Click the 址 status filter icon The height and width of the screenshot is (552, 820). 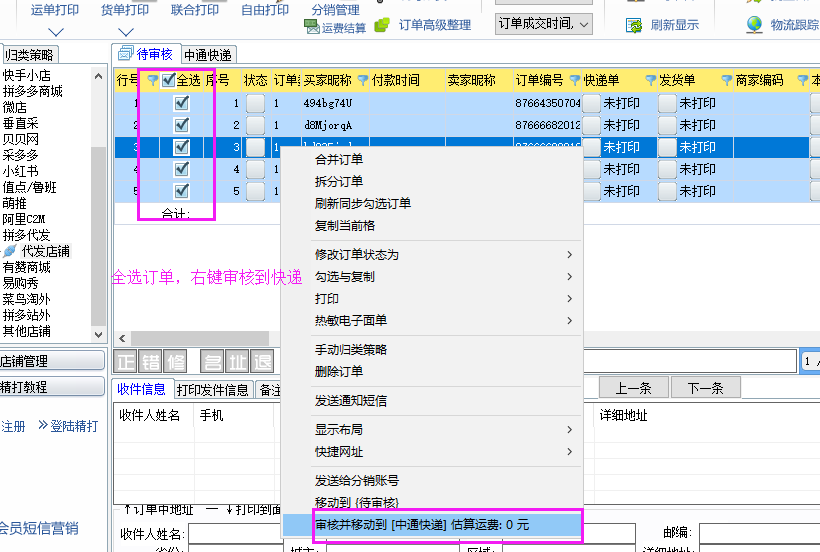tap(237, 361)
